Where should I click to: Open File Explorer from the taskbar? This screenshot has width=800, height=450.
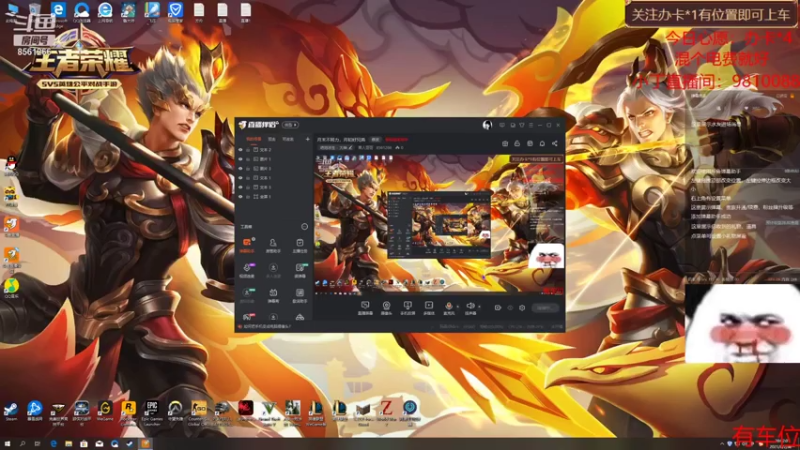click(x=68, y=444)
